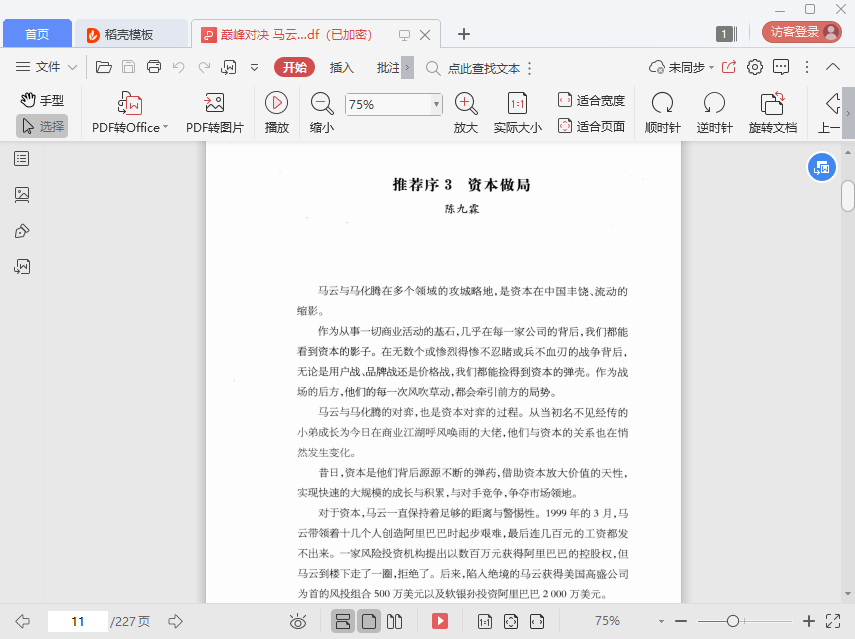Open status bar zoom percentage dropdown
Image resolution: width=855 pixels, height=639 pixels.
[661, 621]
